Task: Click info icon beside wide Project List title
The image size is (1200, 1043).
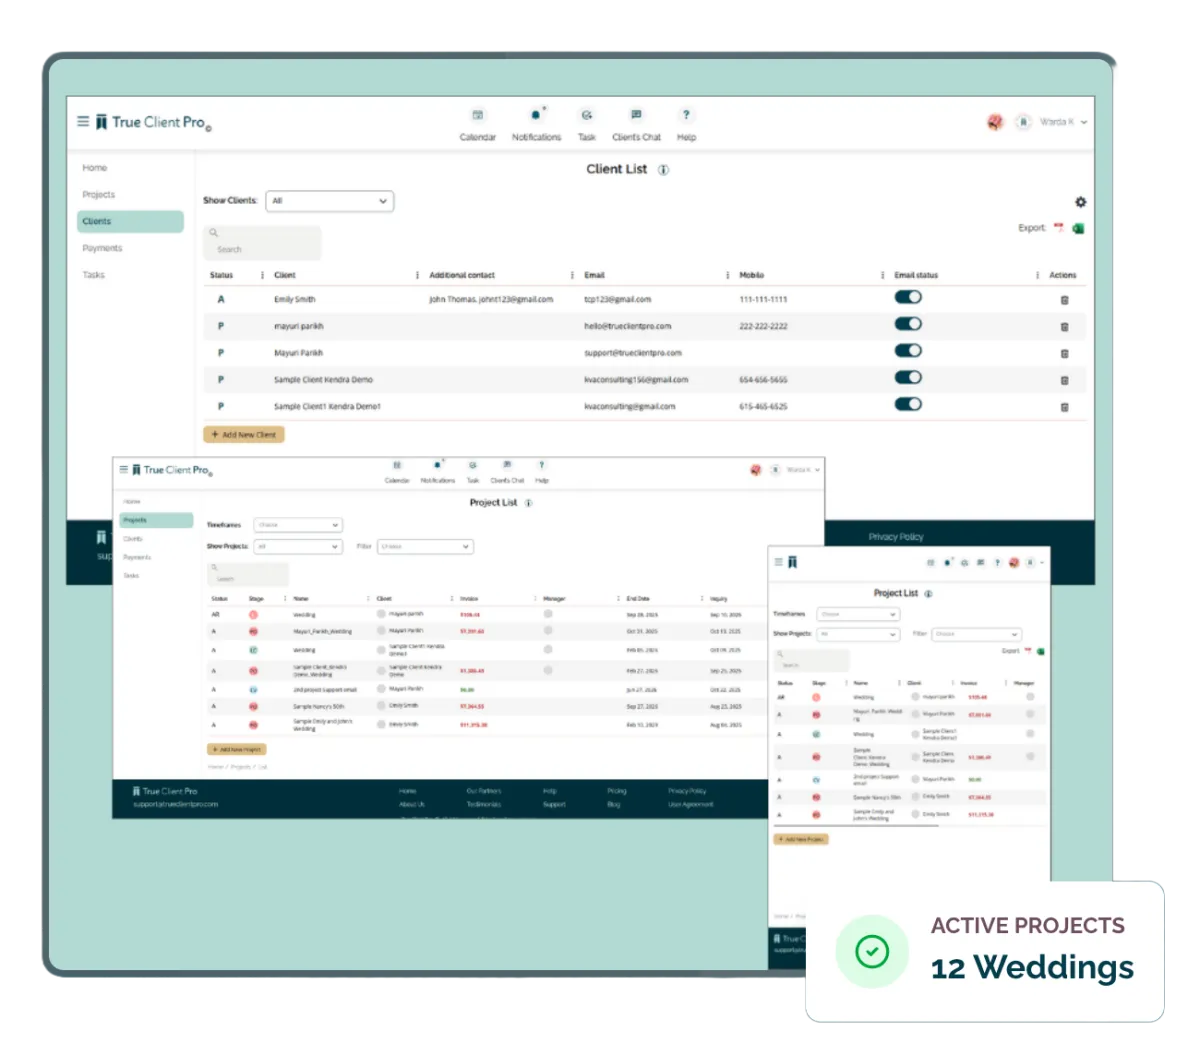Action: point(528,503)
